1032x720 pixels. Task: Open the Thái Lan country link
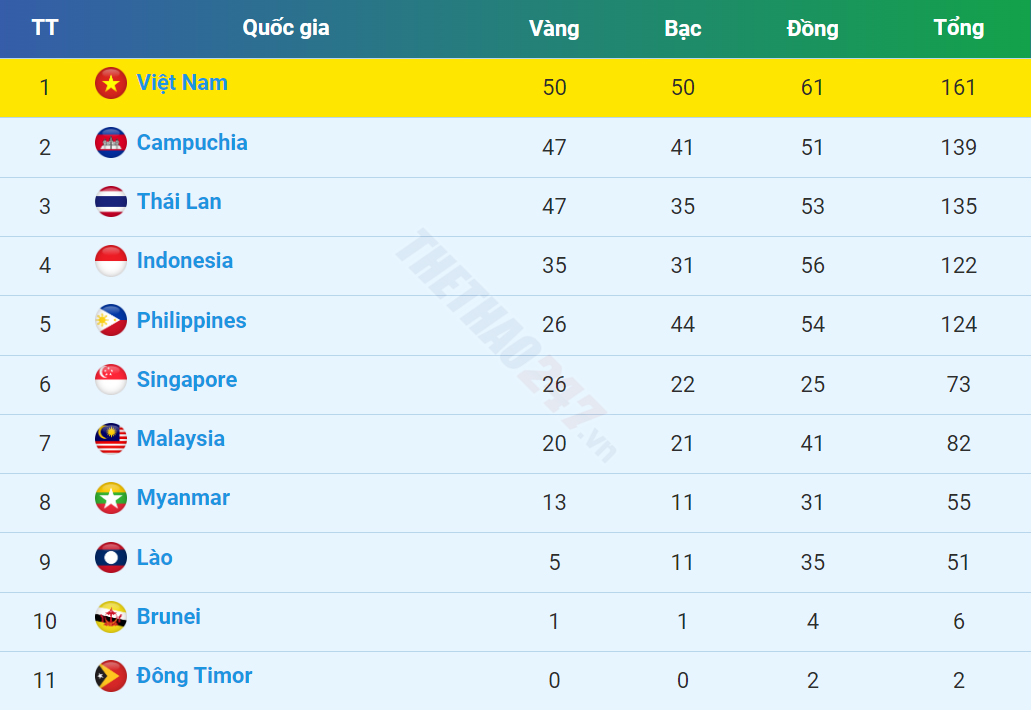(x=179, y=201)
